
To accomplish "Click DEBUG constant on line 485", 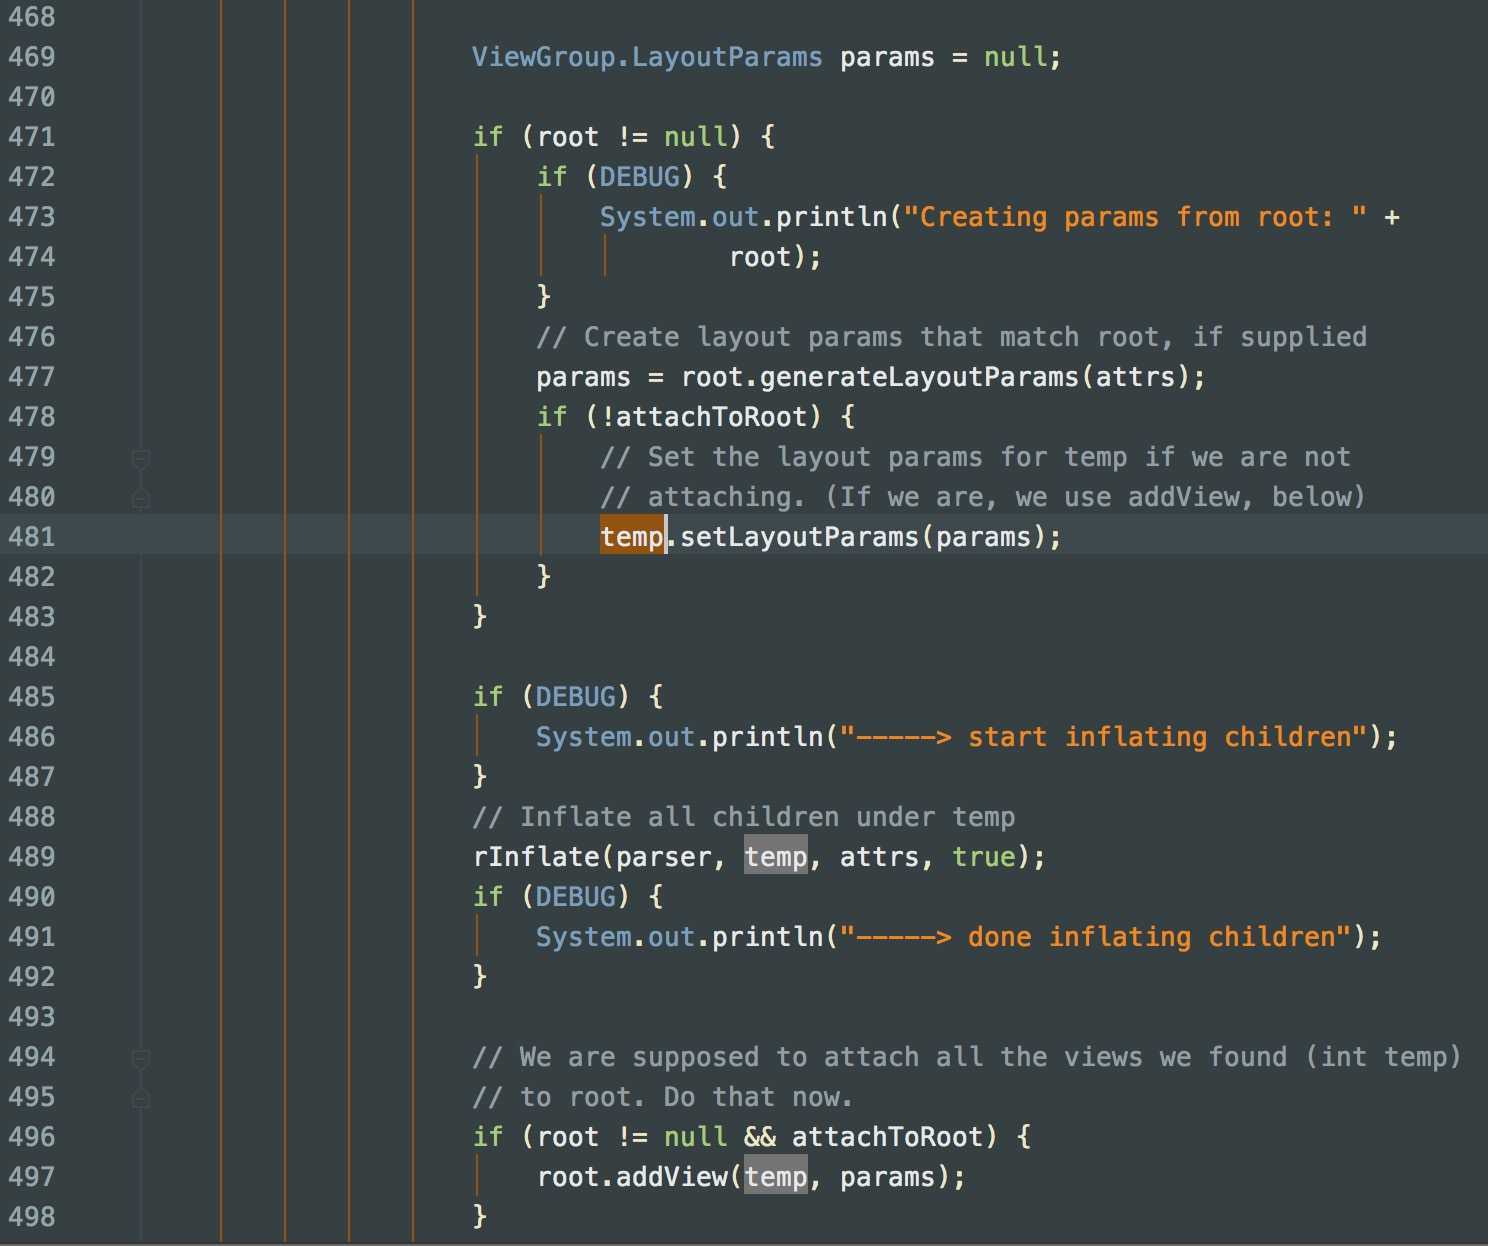I will click(575, 697).
